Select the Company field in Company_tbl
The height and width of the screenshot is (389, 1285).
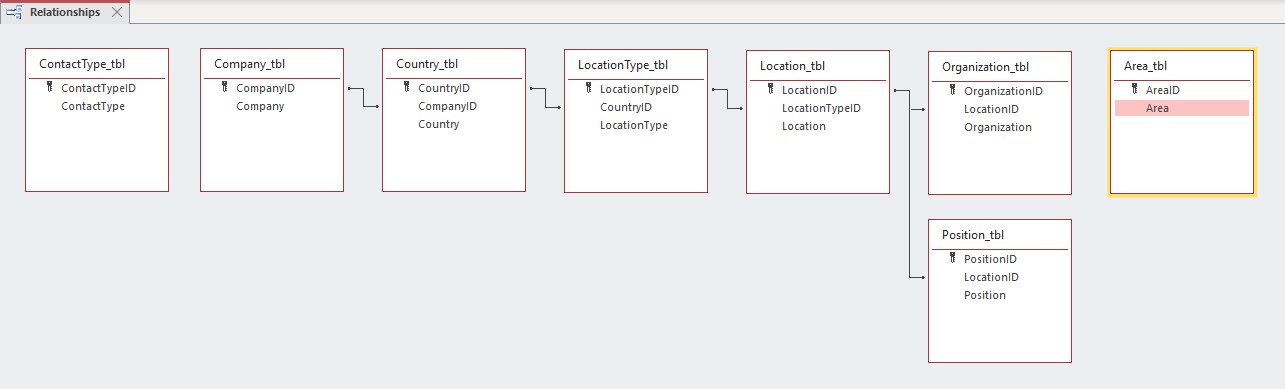coord(260,106)
